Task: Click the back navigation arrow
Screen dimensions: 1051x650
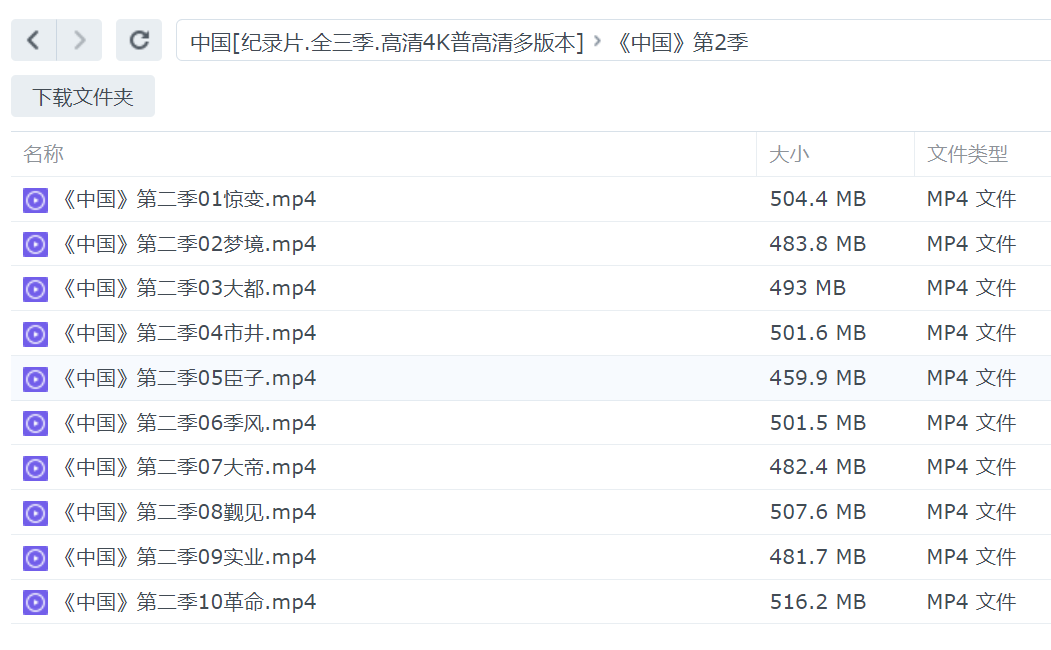Action: click(34, 40)
